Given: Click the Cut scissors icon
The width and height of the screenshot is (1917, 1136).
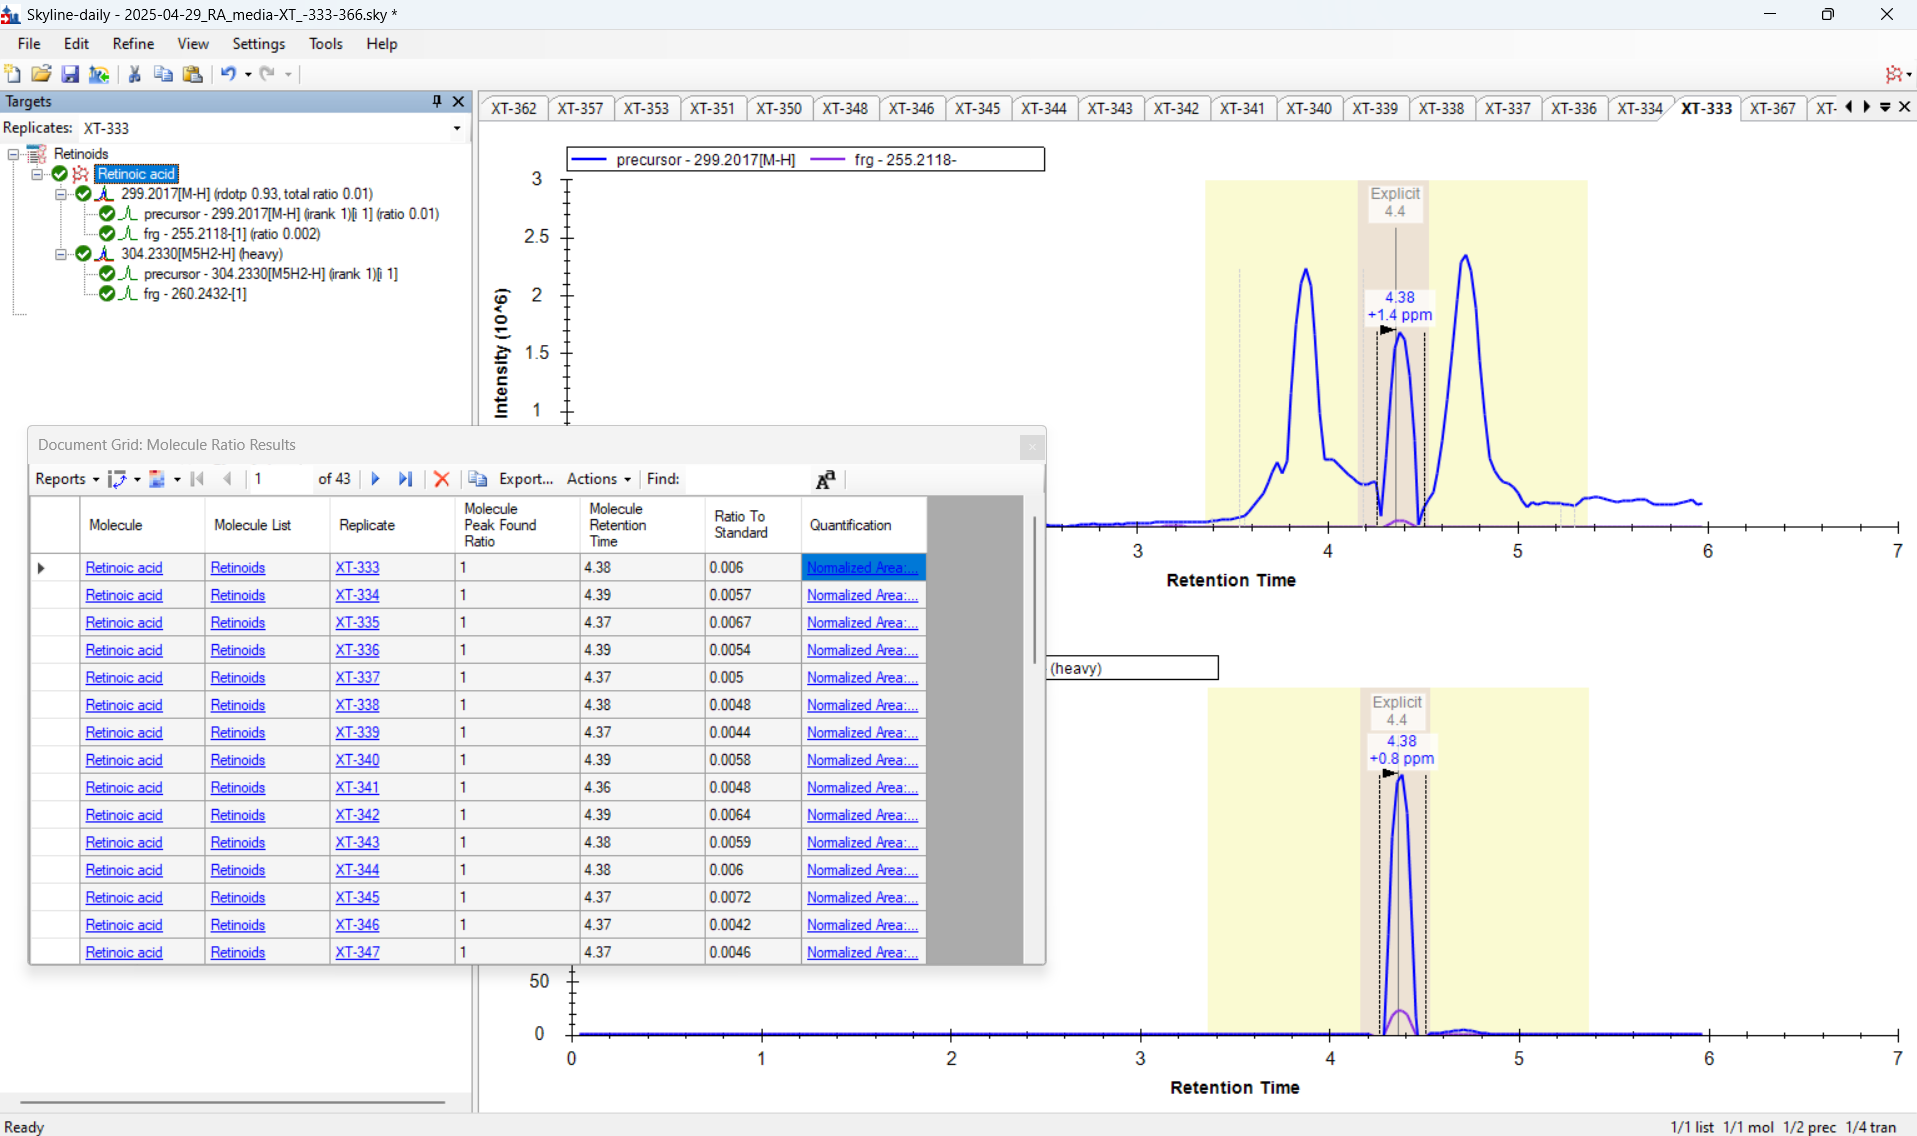Looking at the screenshot, I should pyautogui.click(x=134, y=74).
